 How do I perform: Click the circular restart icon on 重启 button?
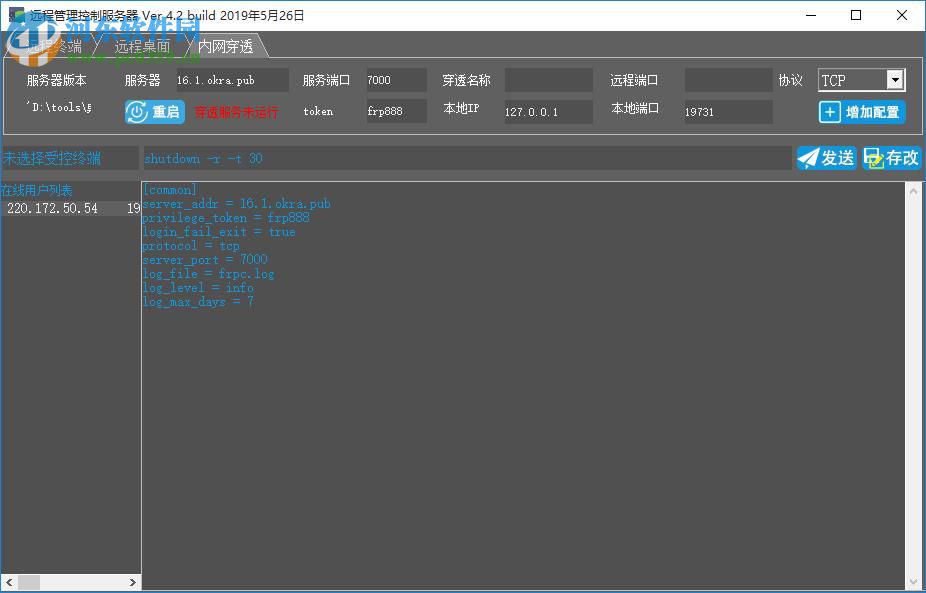pyautogui.click(x=139, y=112)
